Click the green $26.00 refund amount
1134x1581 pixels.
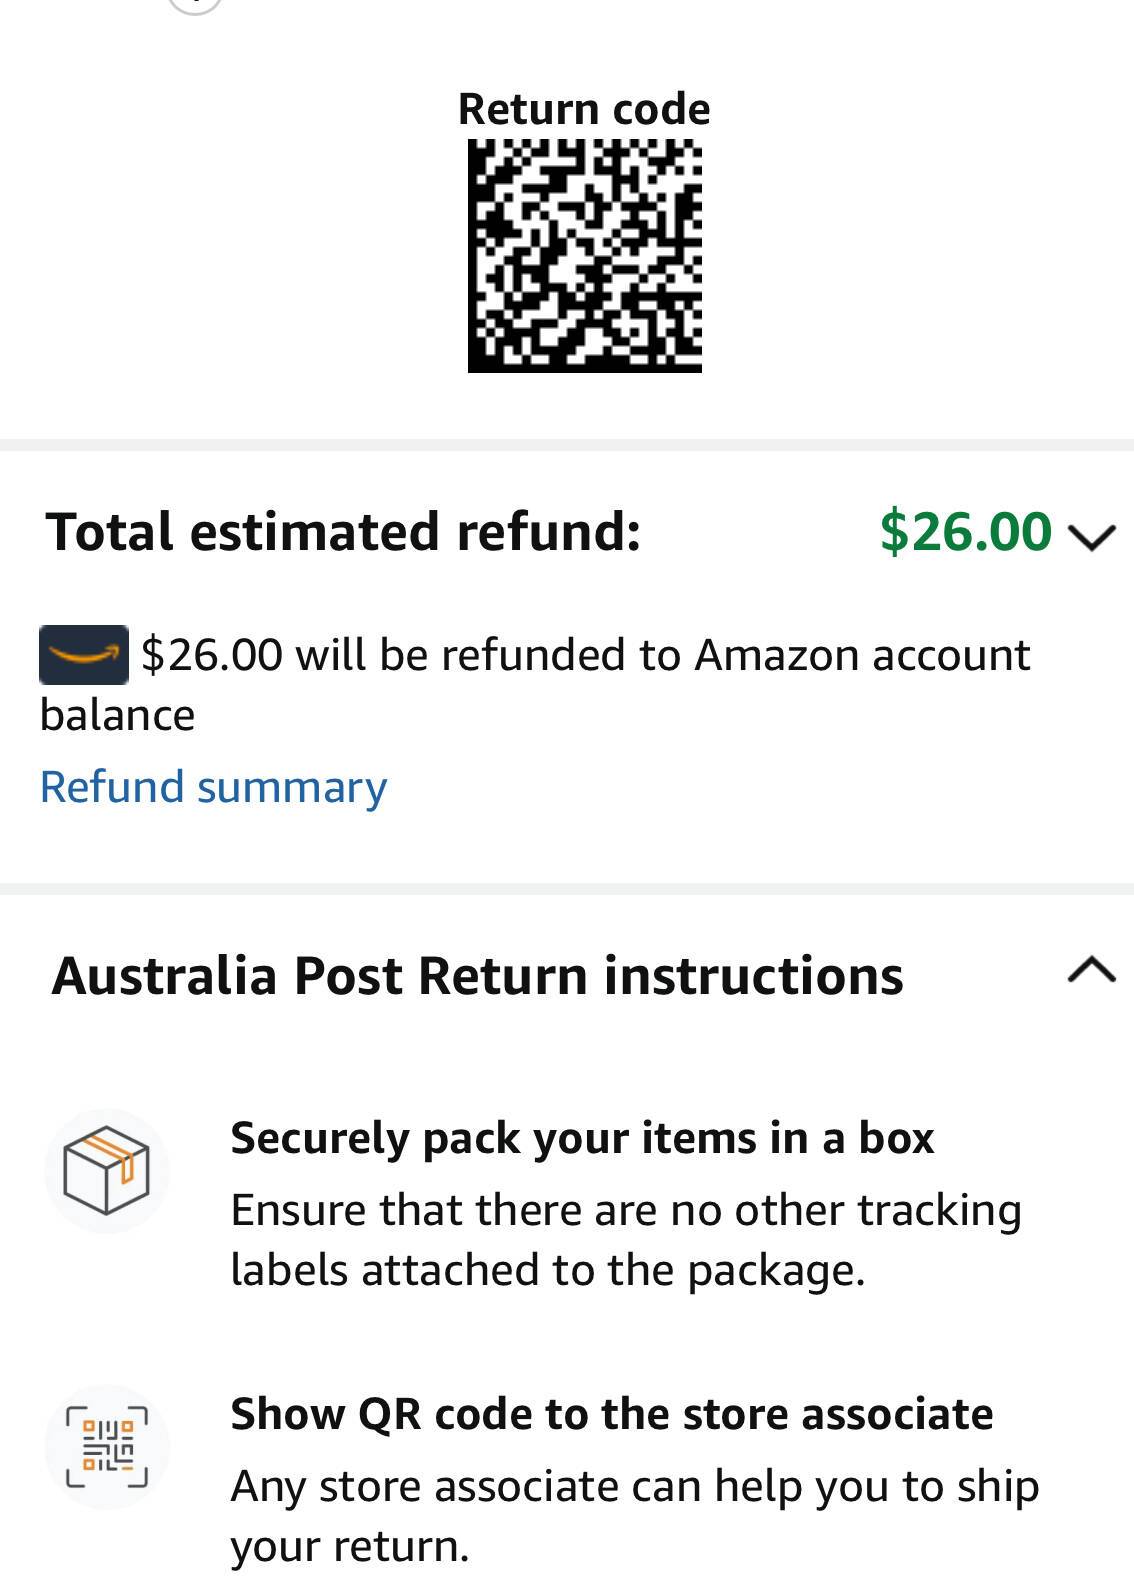point(965,531)
